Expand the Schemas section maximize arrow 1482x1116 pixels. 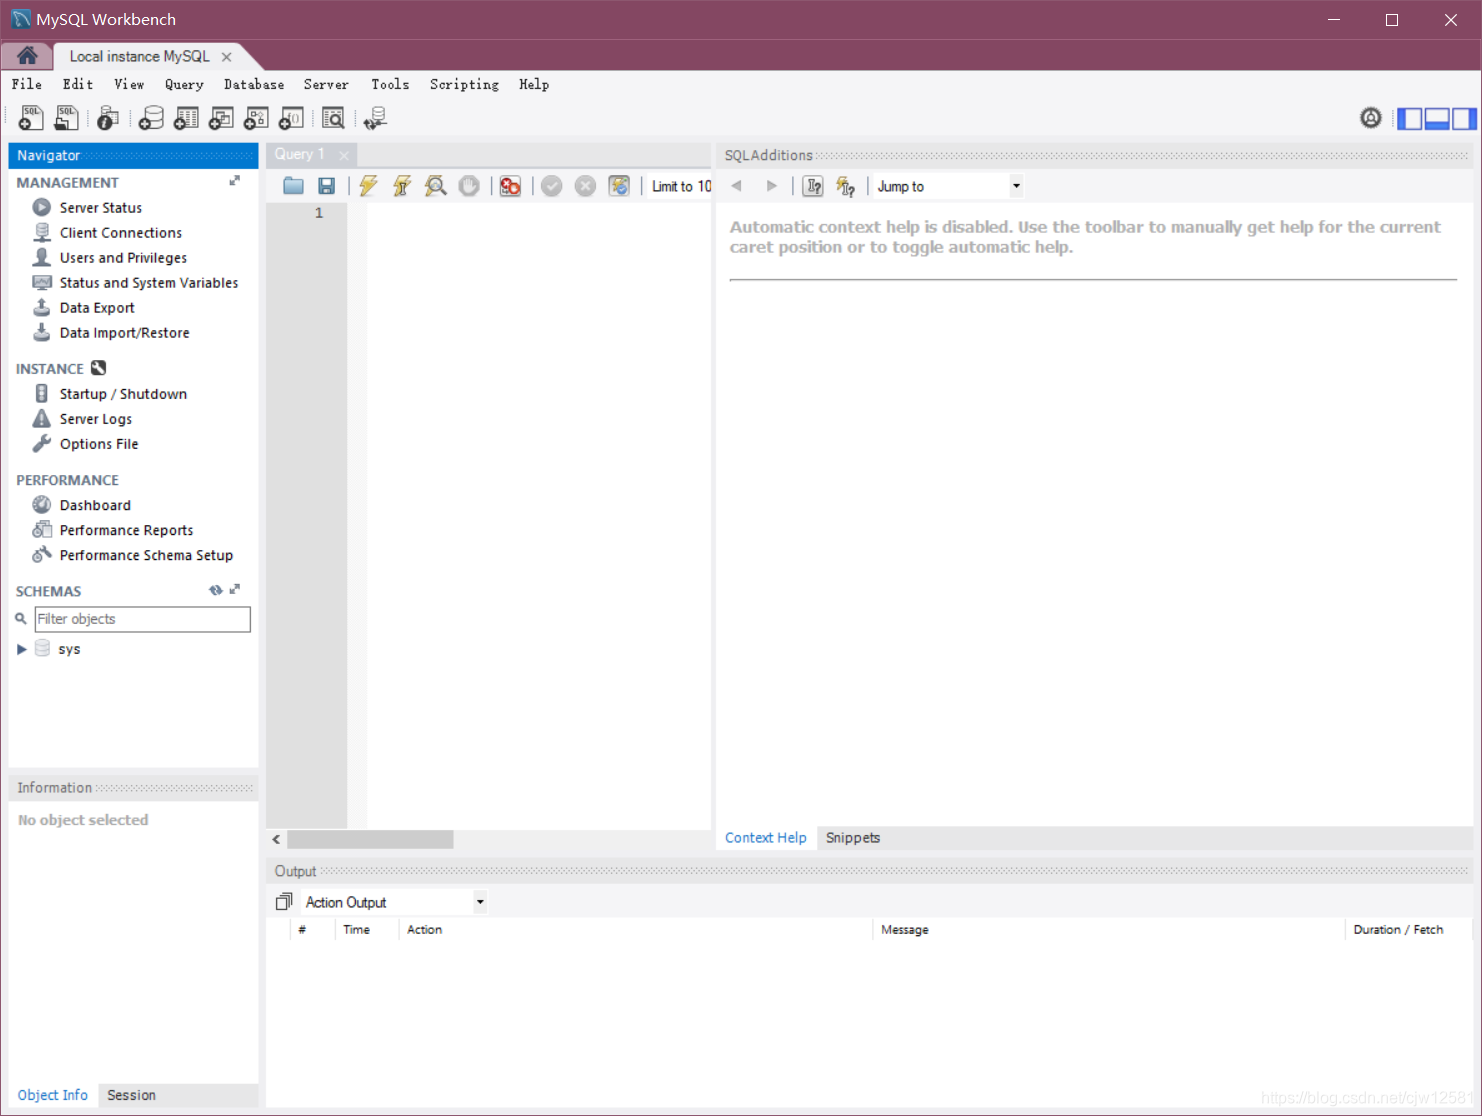click(x=235, y=590)
